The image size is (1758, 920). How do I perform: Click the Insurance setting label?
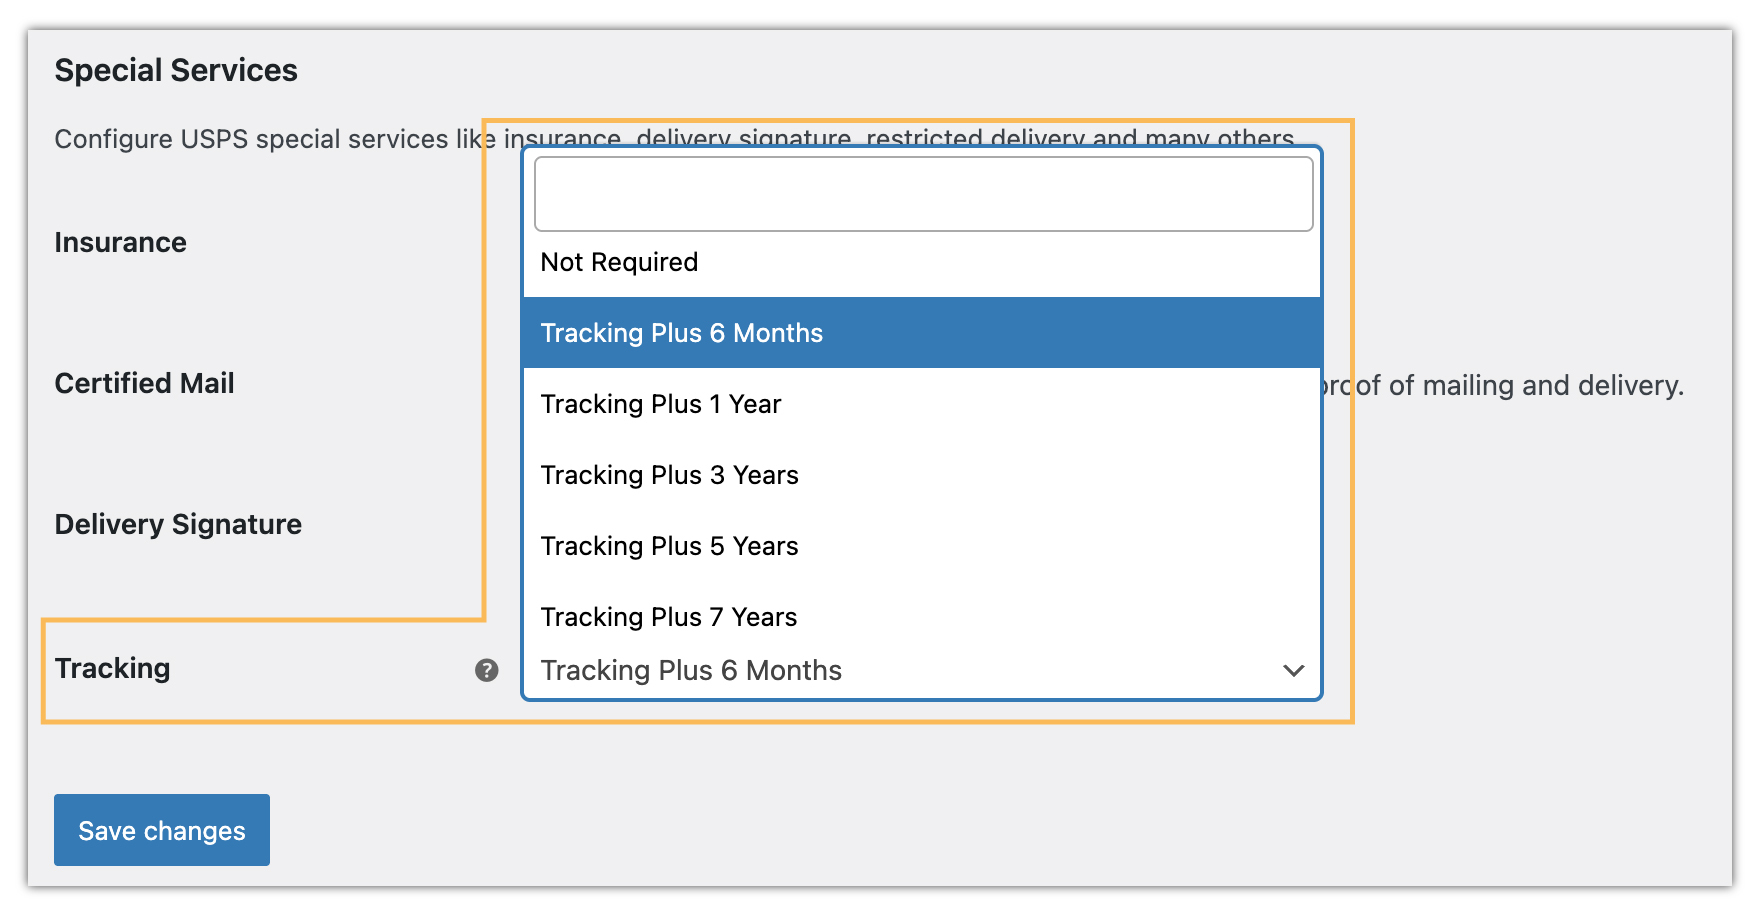120,242
